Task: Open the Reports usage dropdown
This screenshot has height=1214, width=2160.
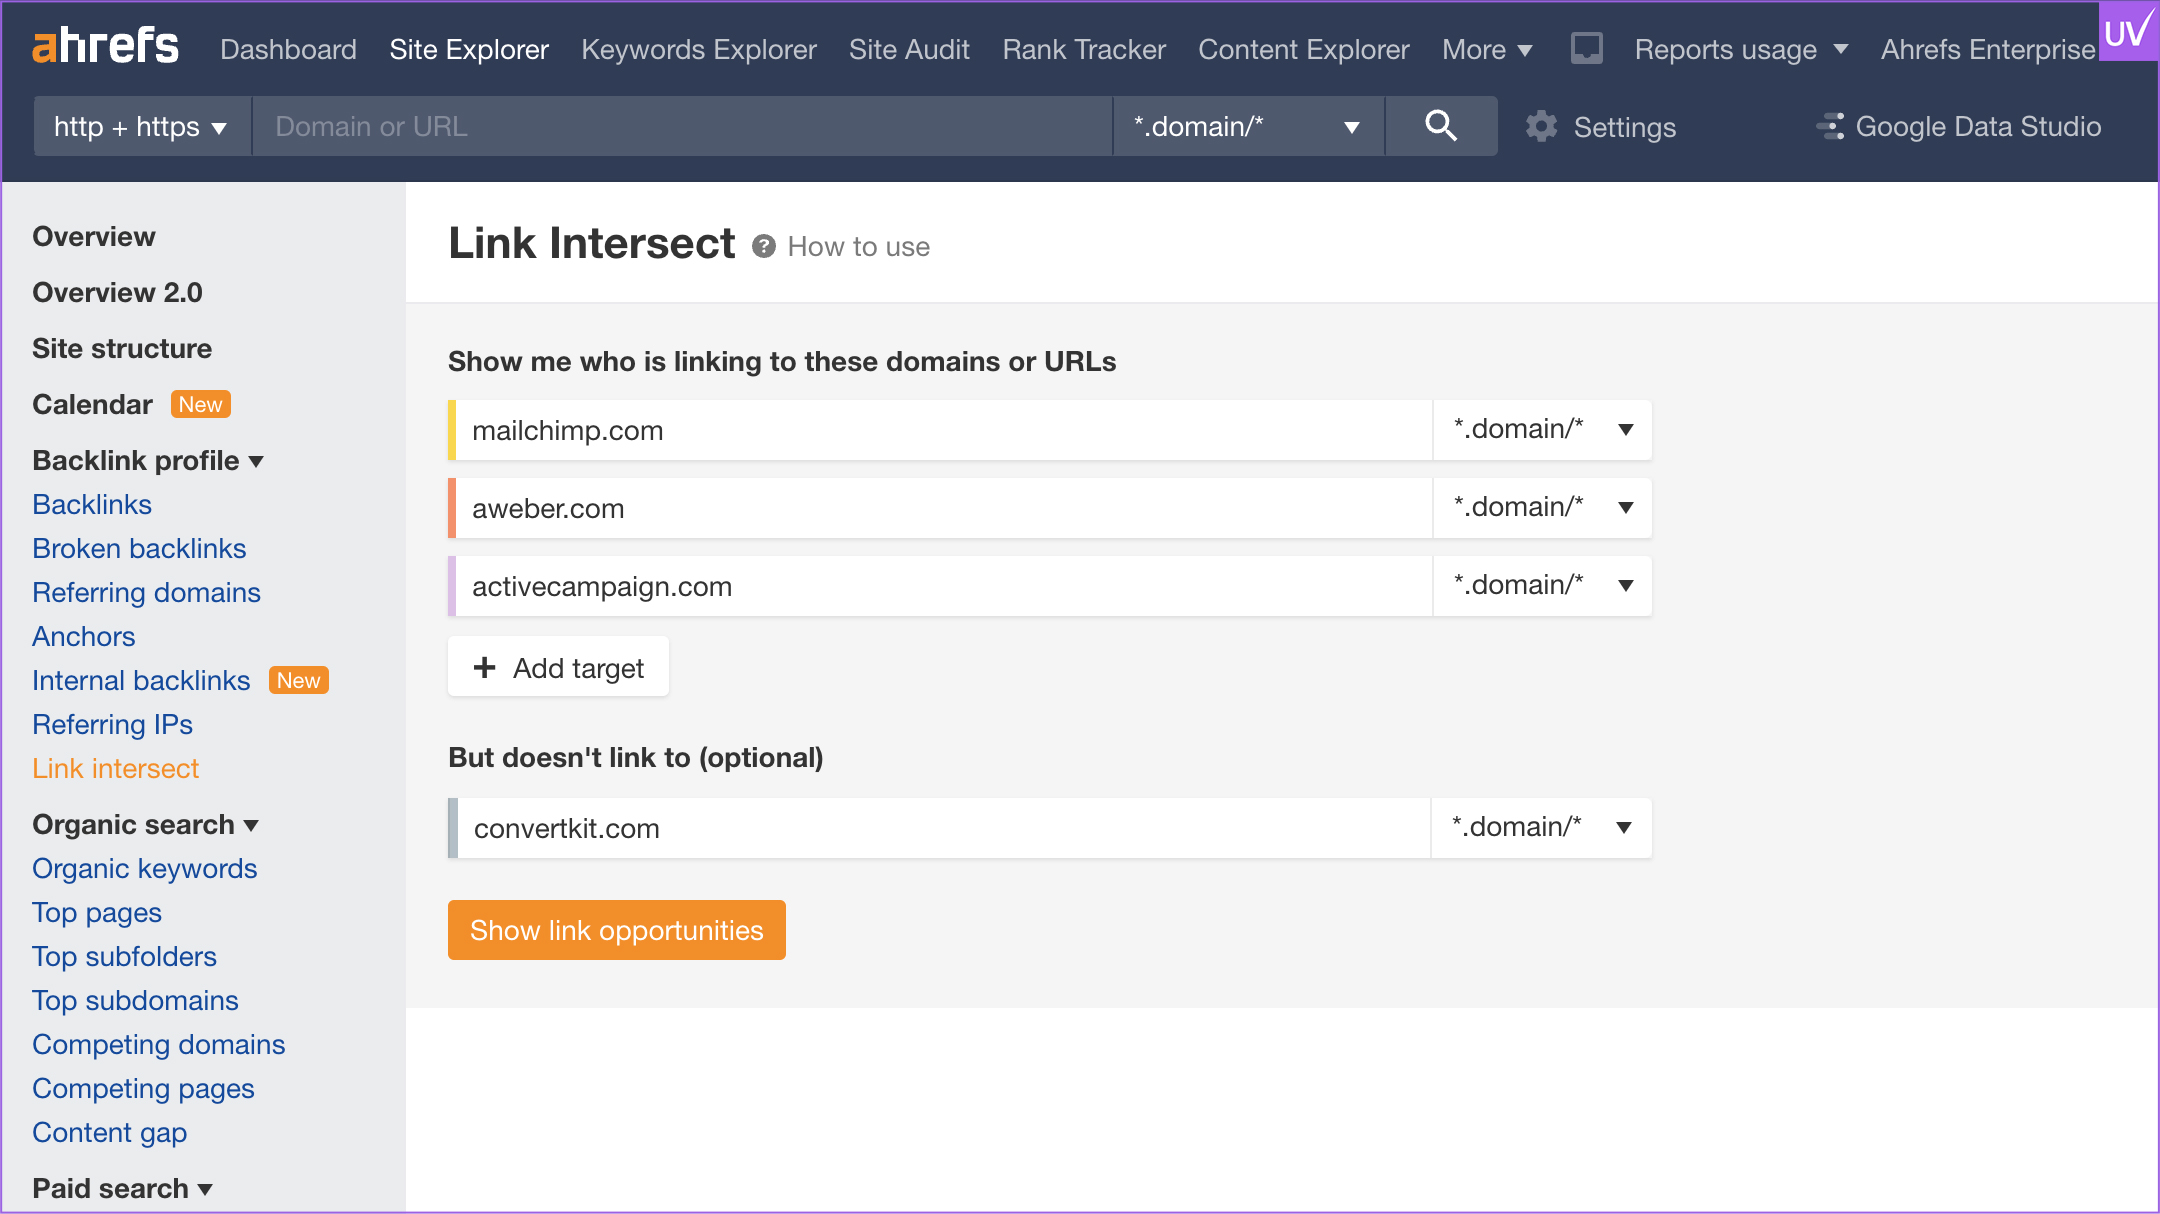Action: (1741, 49)
